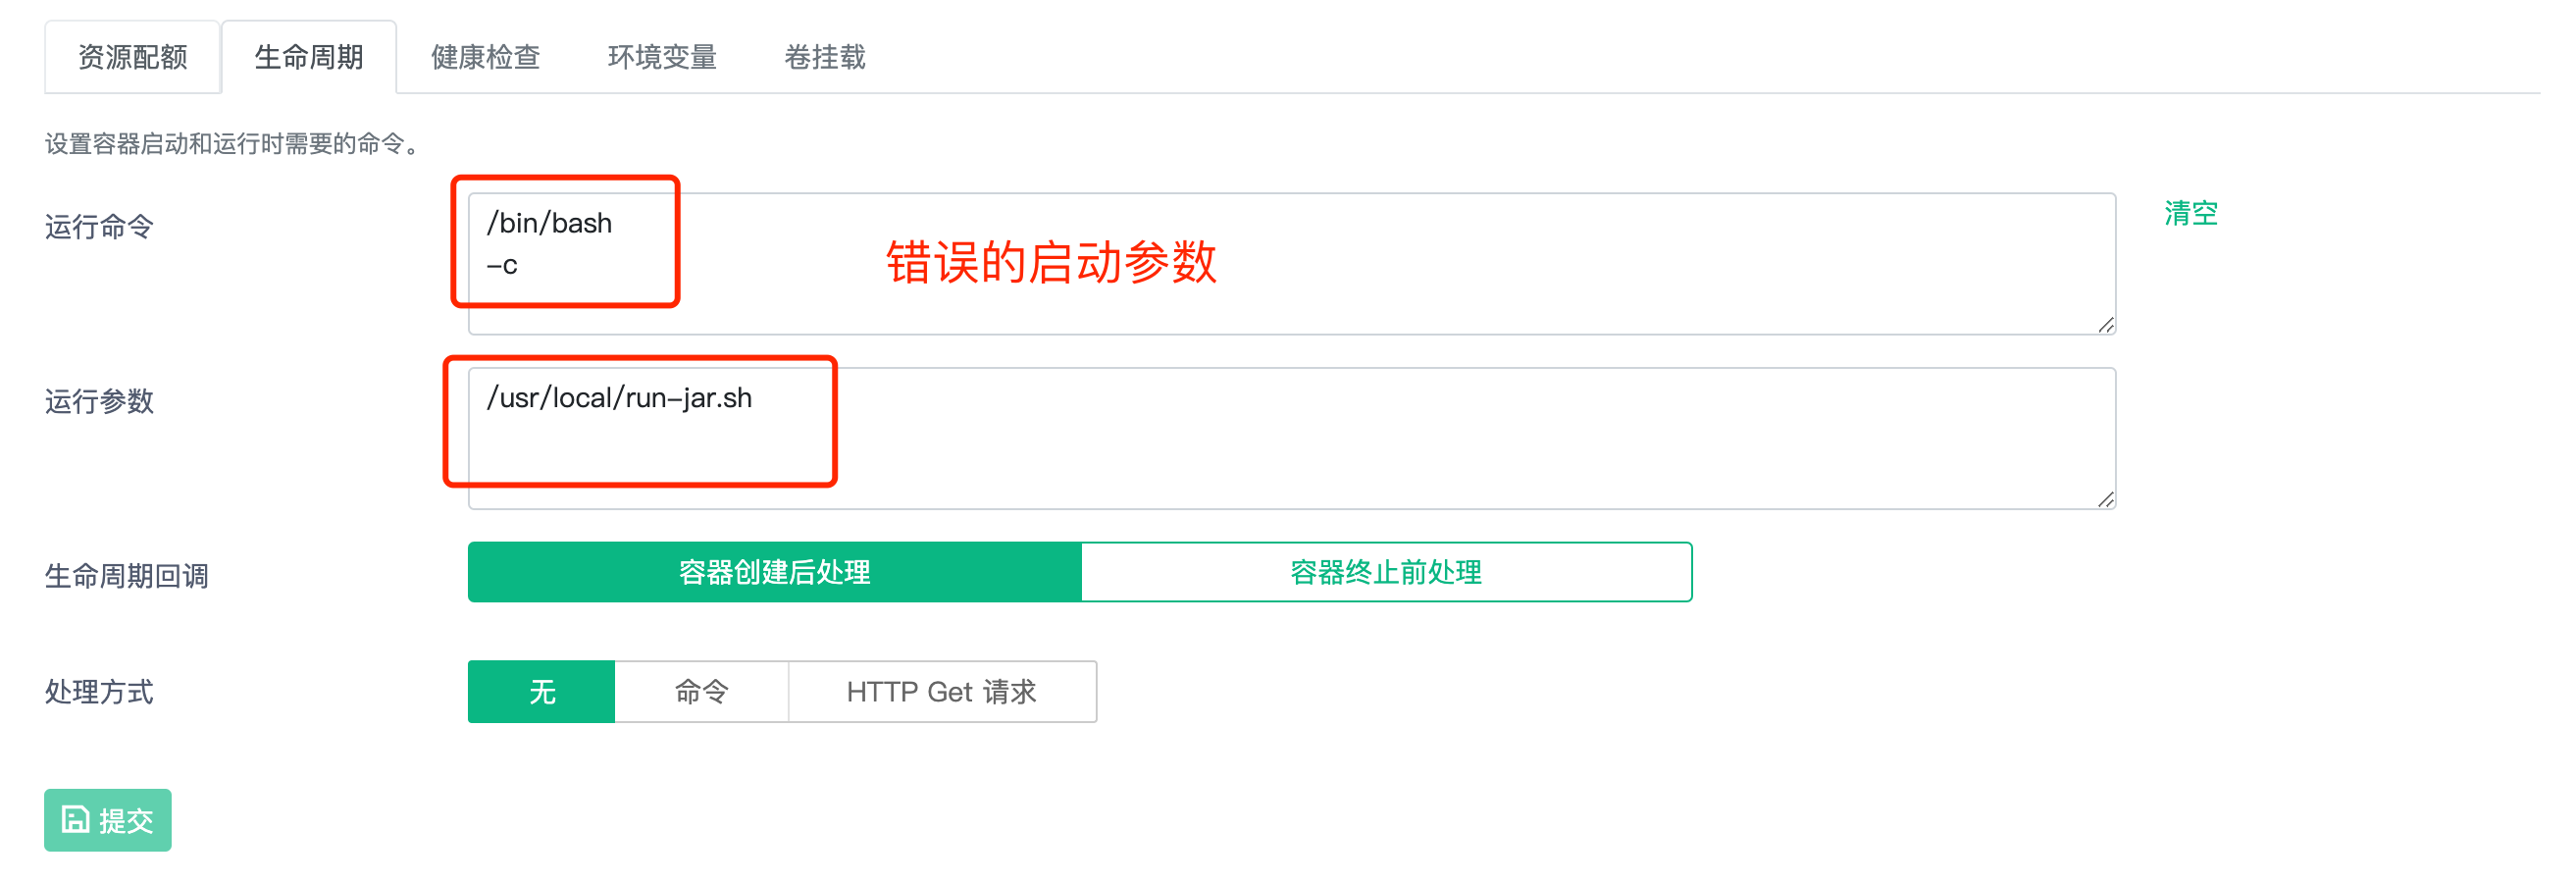Click on the /bin/bash text line
Screen dimensions: 2576x883
(549, 223)
